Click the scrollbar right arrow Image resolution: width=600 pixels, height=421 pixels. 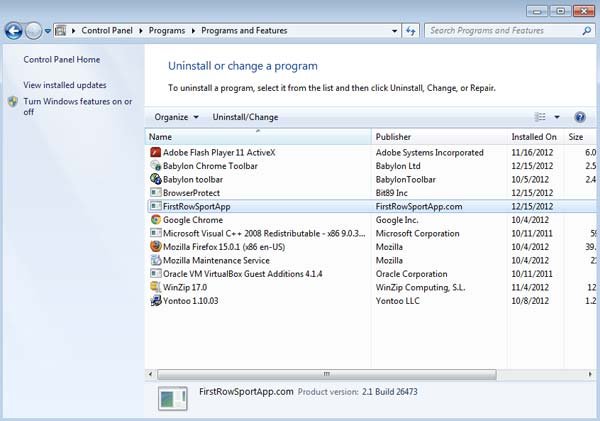[x=590, y=374]
